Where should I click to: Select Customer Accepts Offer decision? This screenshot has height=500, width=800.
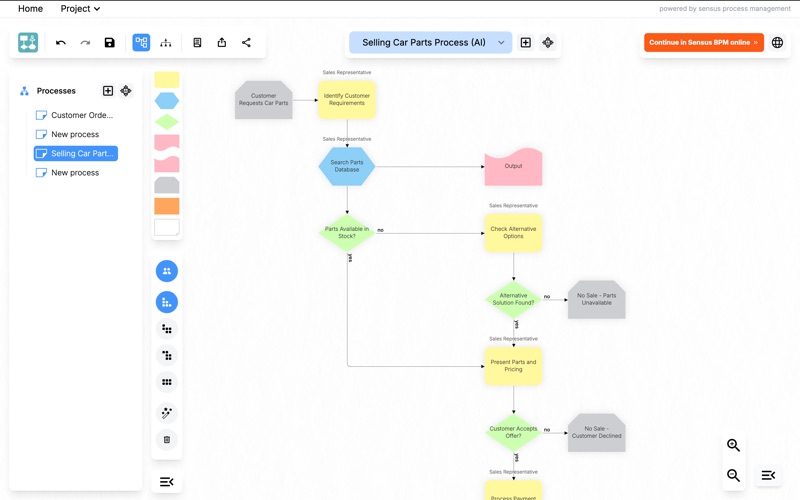[513, 433]
